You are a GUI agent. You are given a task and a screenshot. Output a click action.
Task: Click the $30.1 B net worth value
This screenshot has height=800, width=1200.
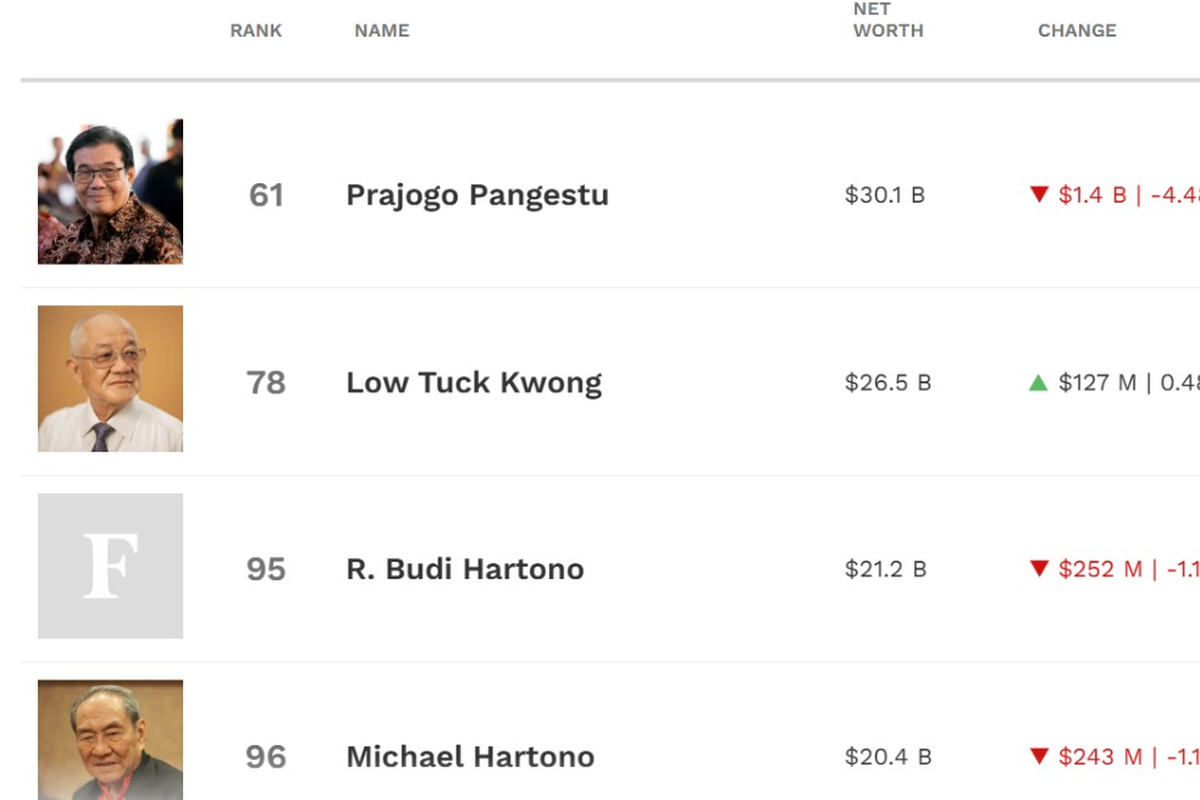(885, 195)
